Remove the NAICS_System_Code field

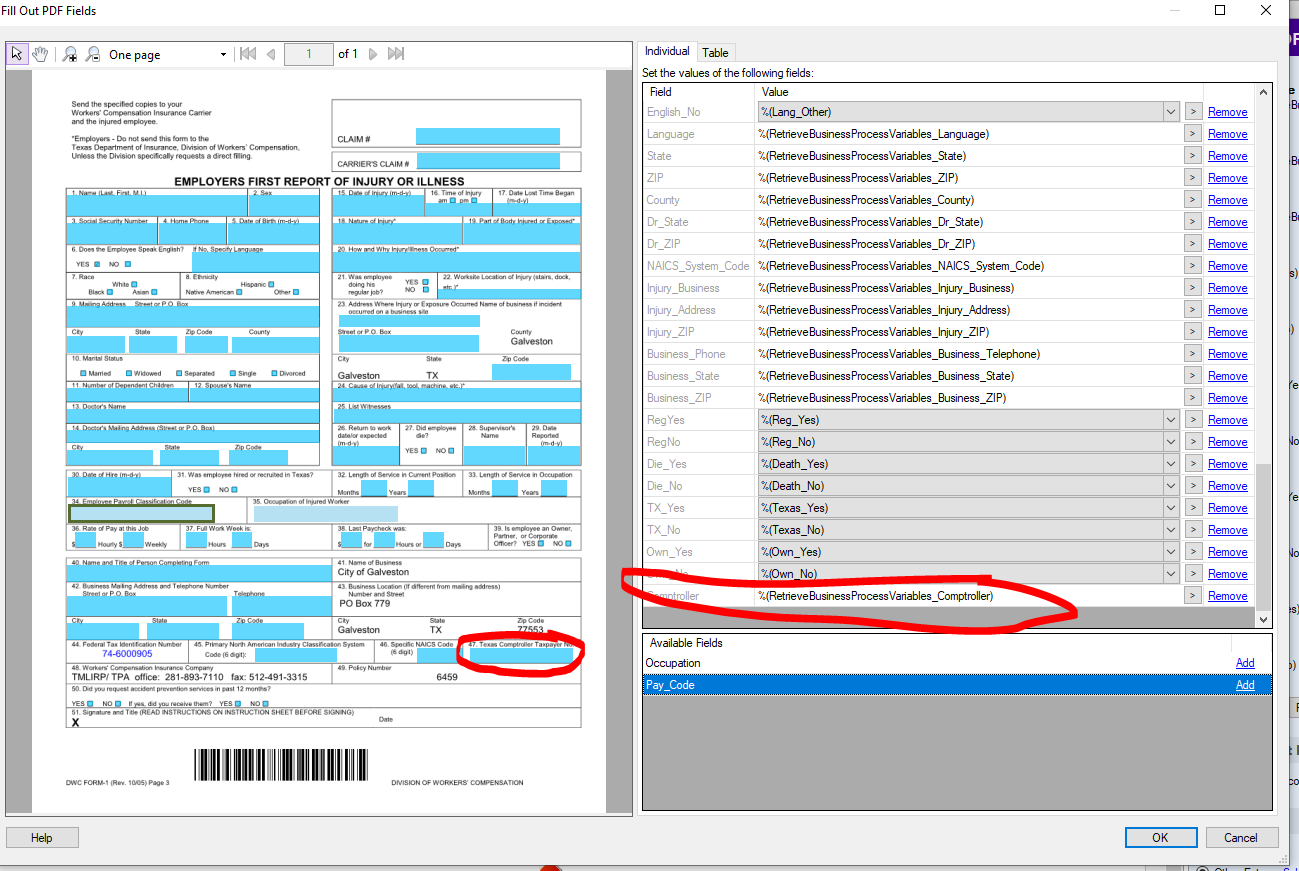tap(1227, 266)
